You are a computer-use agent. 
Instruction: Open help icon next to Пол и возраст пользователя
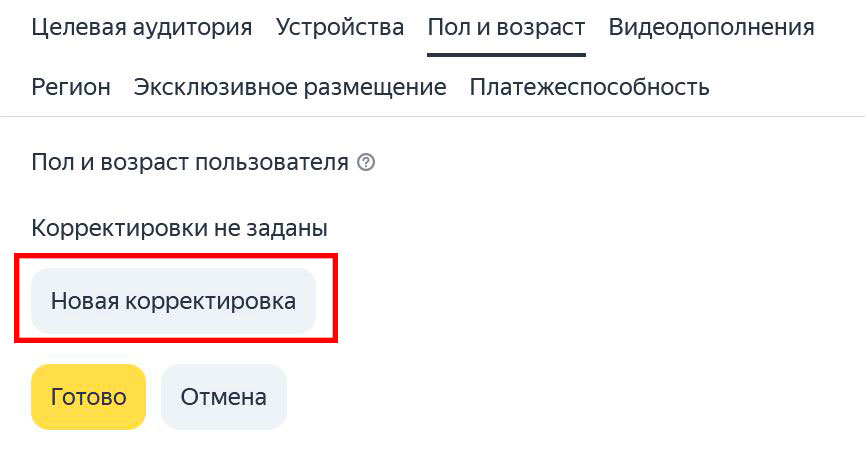click(x=366, y=163)
